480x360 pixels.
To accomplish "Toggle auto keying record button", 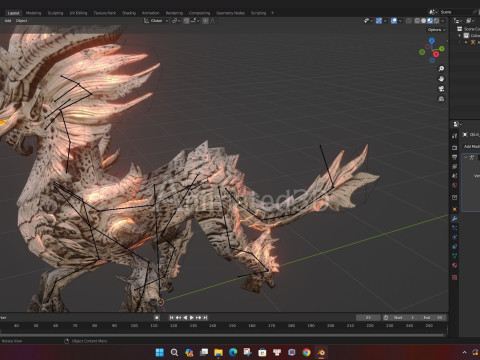I will 157,317.
